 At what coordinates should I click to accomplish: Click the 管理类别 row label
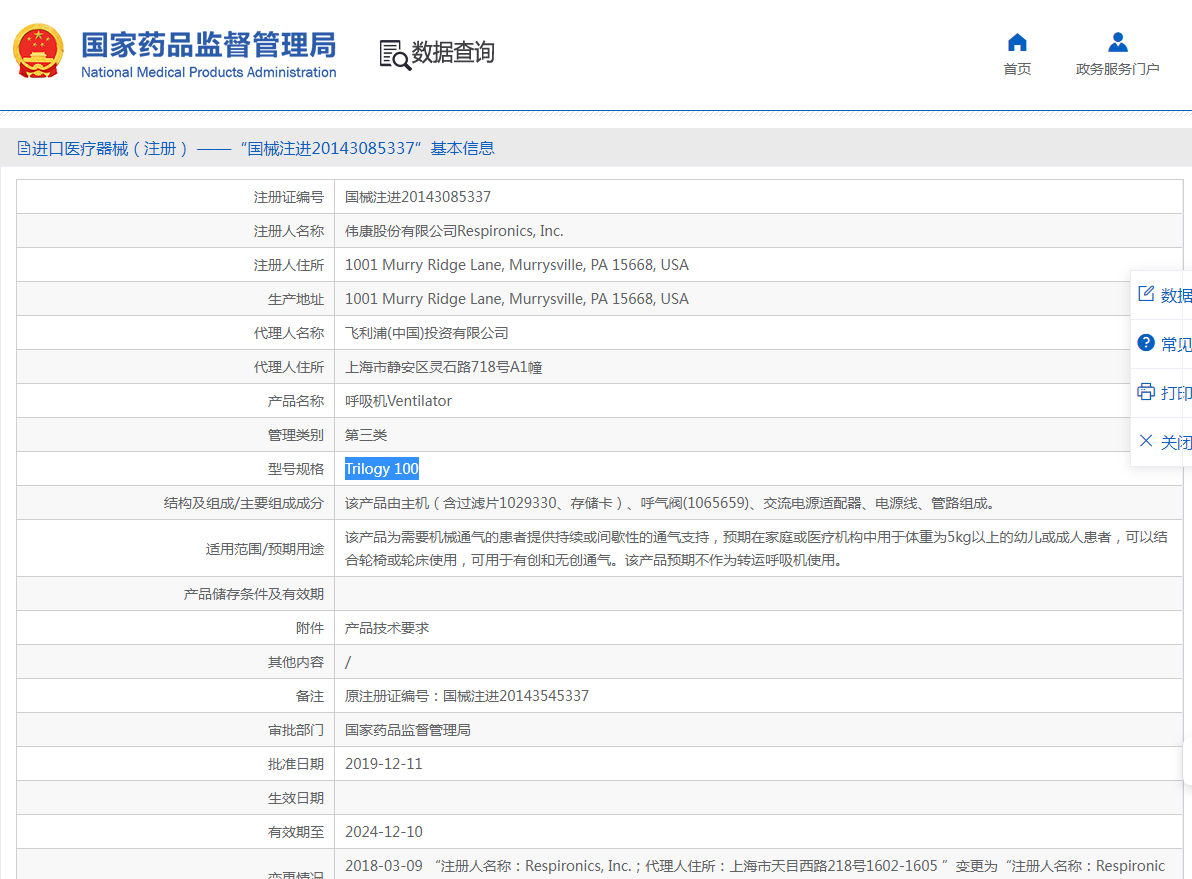296,435
